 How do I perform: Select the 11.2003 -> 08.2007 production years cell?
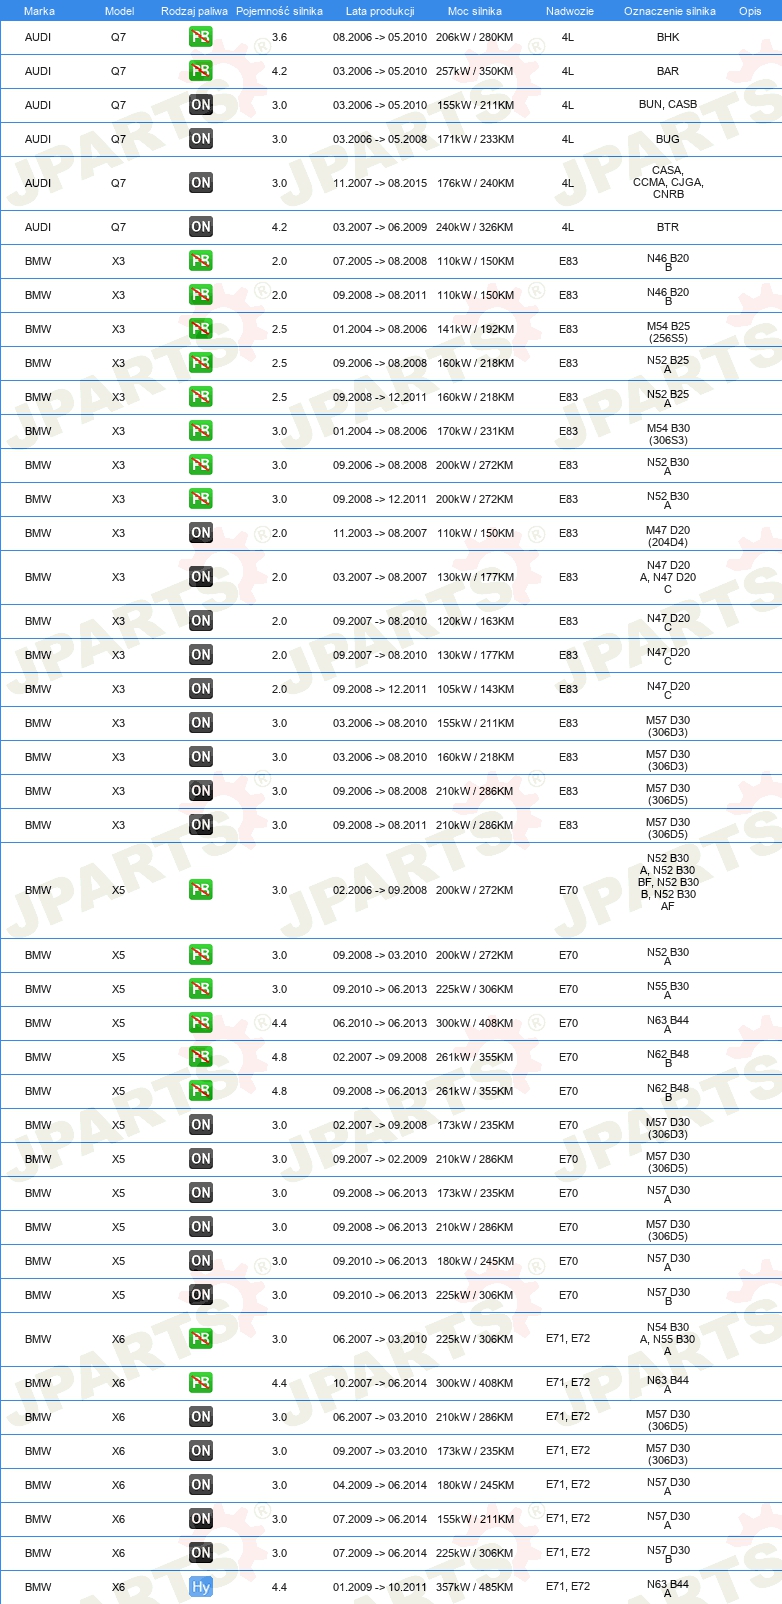coord(380,533)
